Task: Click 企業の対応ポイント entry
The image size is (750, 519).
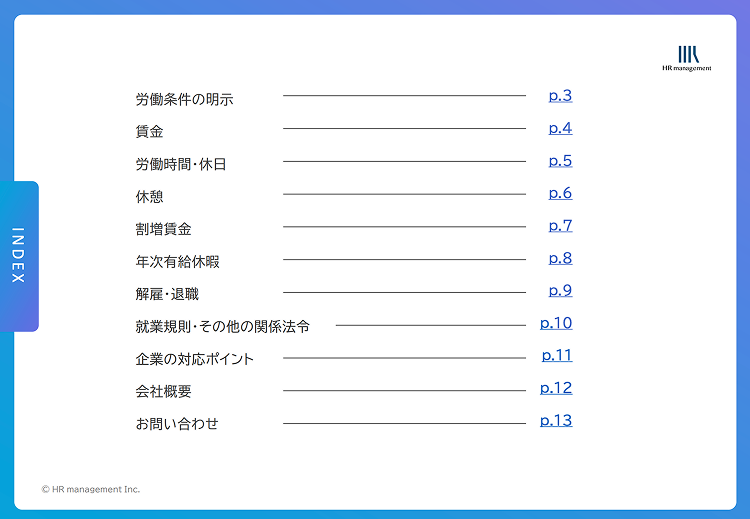Action: point(194,359)
